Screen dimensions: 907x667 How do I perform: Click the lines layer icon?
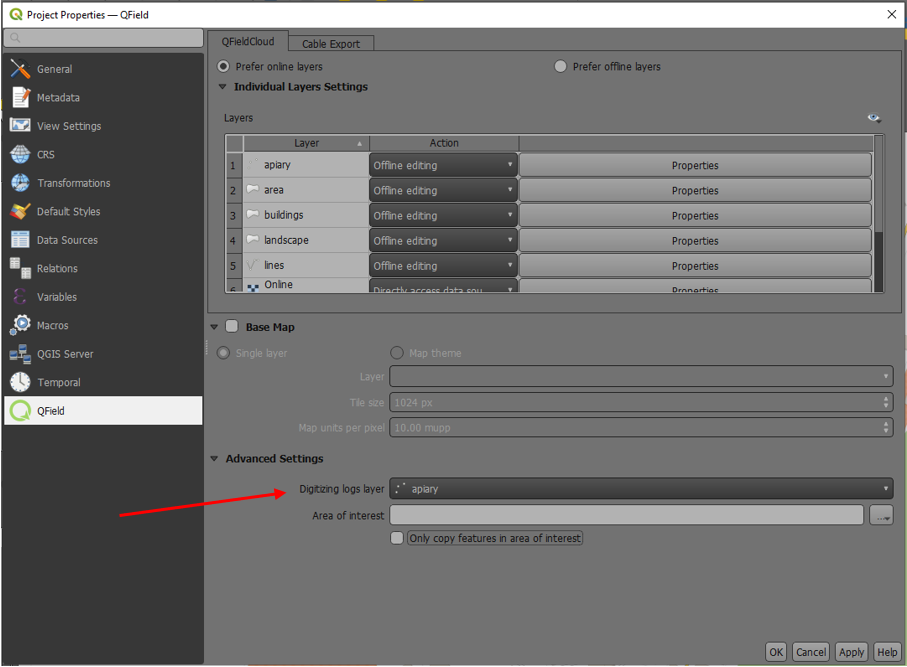tap(253, 264)
